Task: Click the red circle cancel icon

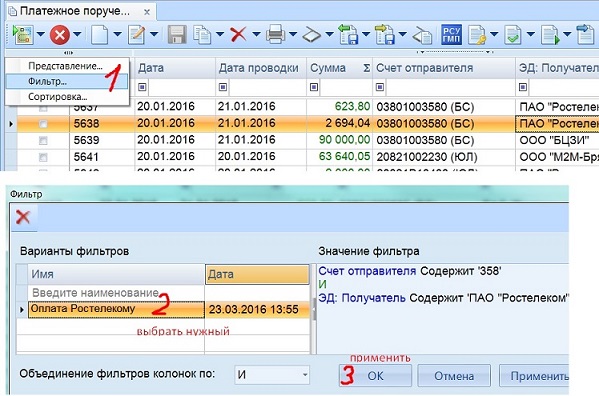Action: pyautogui.click(x=60, y=35)
